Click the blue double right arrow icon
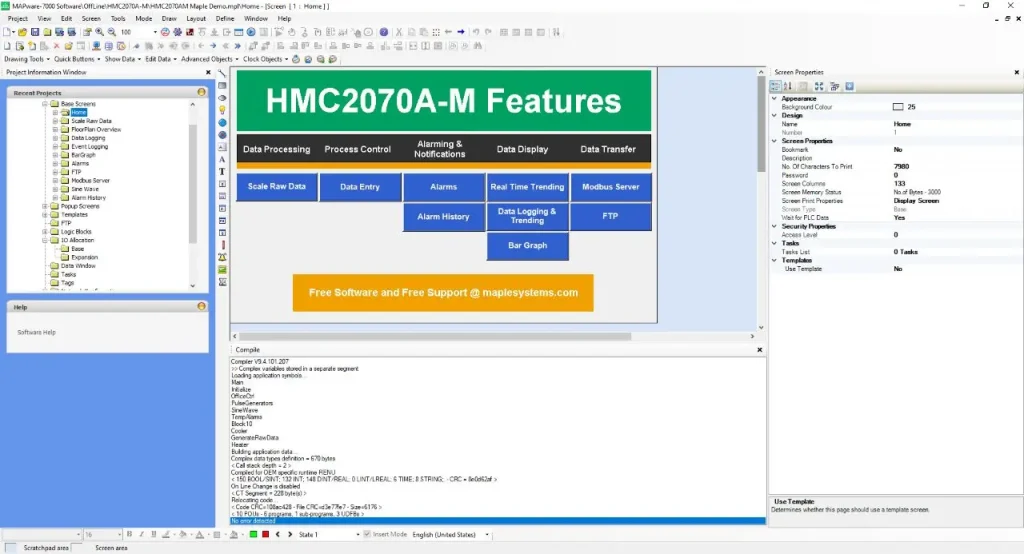Image resolution: width=1024 pixels, height=554 pixels. click(237, 46)
